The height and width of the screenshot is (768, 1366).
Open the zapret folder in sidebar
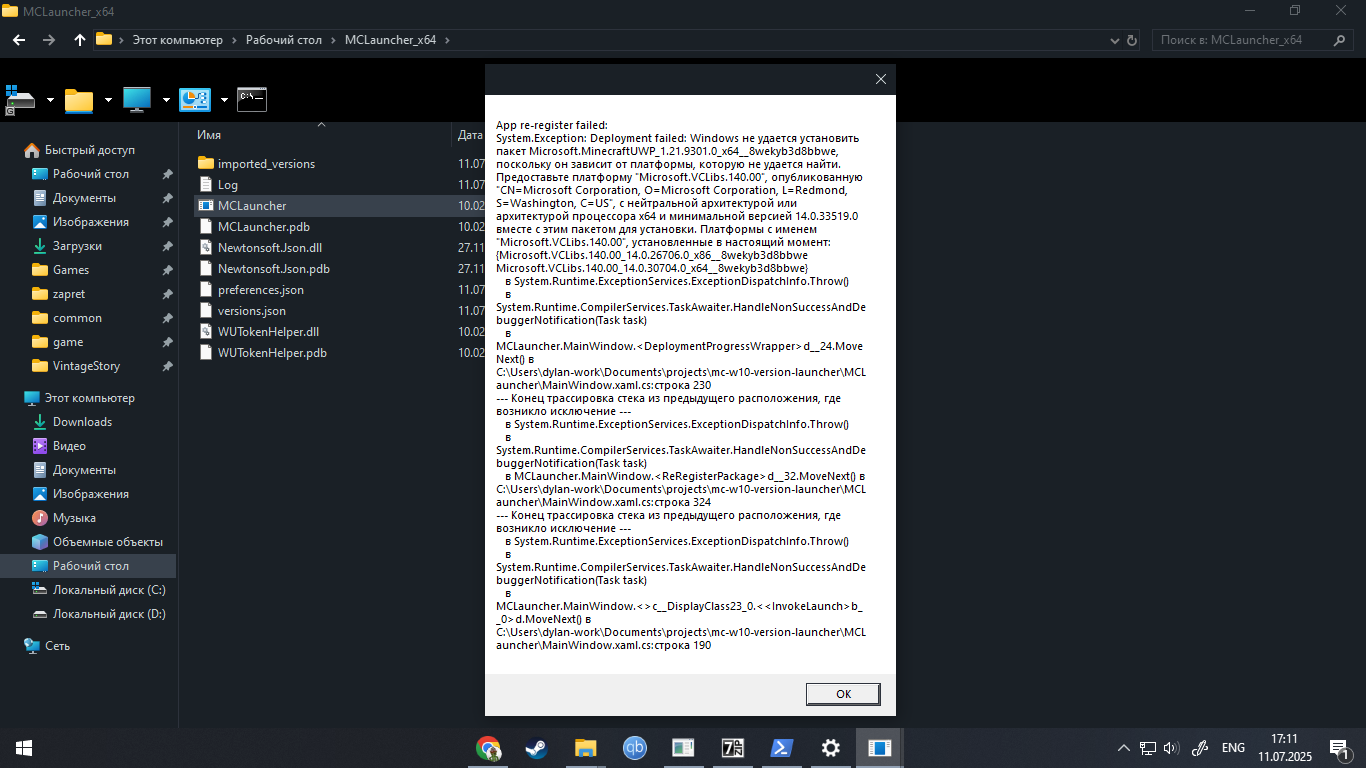[x=69, y=294]
